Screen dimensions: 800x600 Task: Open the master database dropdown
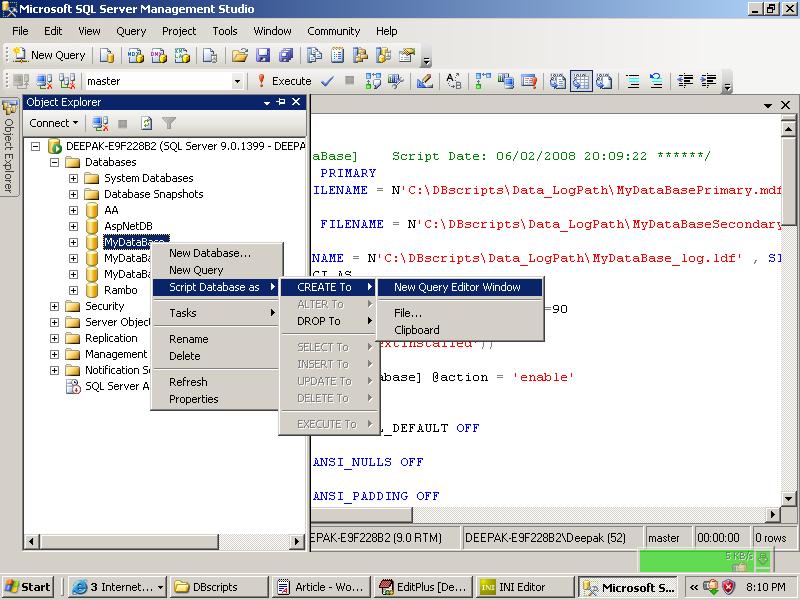tap(237, 81)
